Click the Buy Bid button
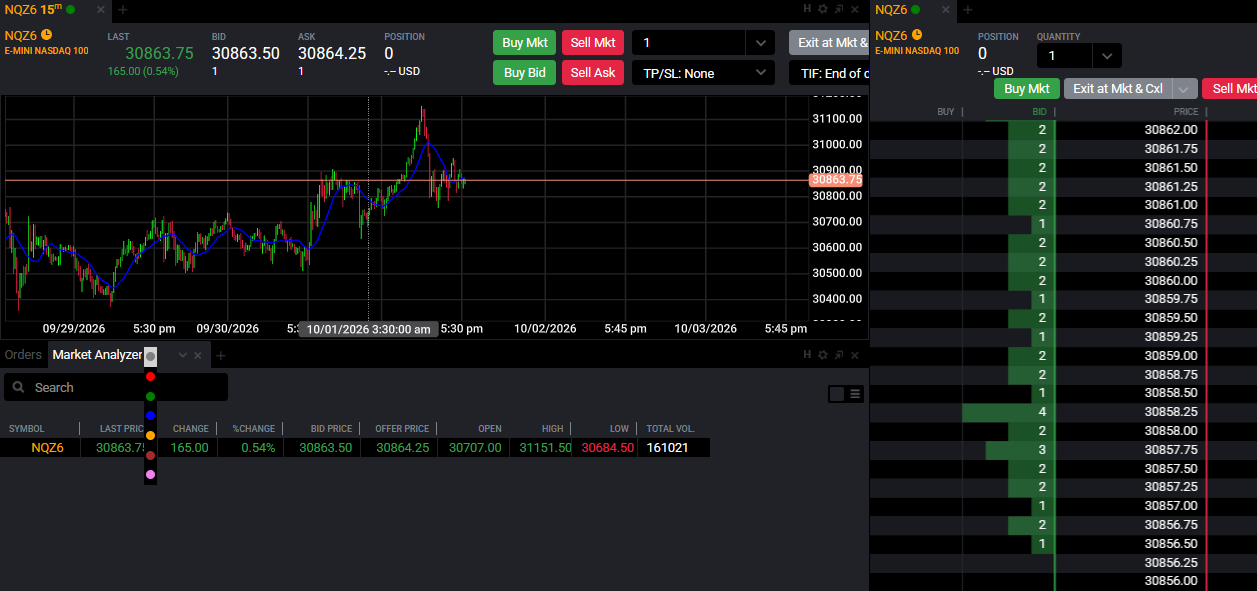 (x=524, y=73)
